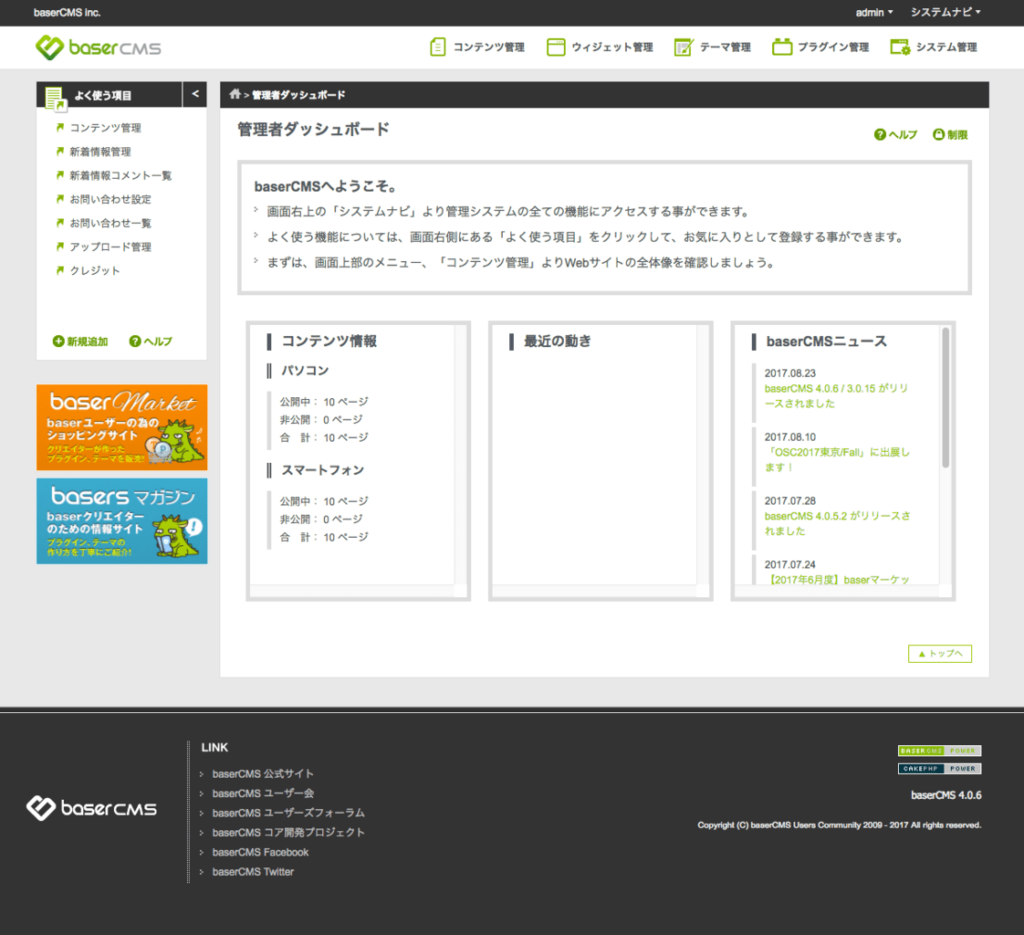Open システム管理 using its toolbar icon

tap(898, 46)
